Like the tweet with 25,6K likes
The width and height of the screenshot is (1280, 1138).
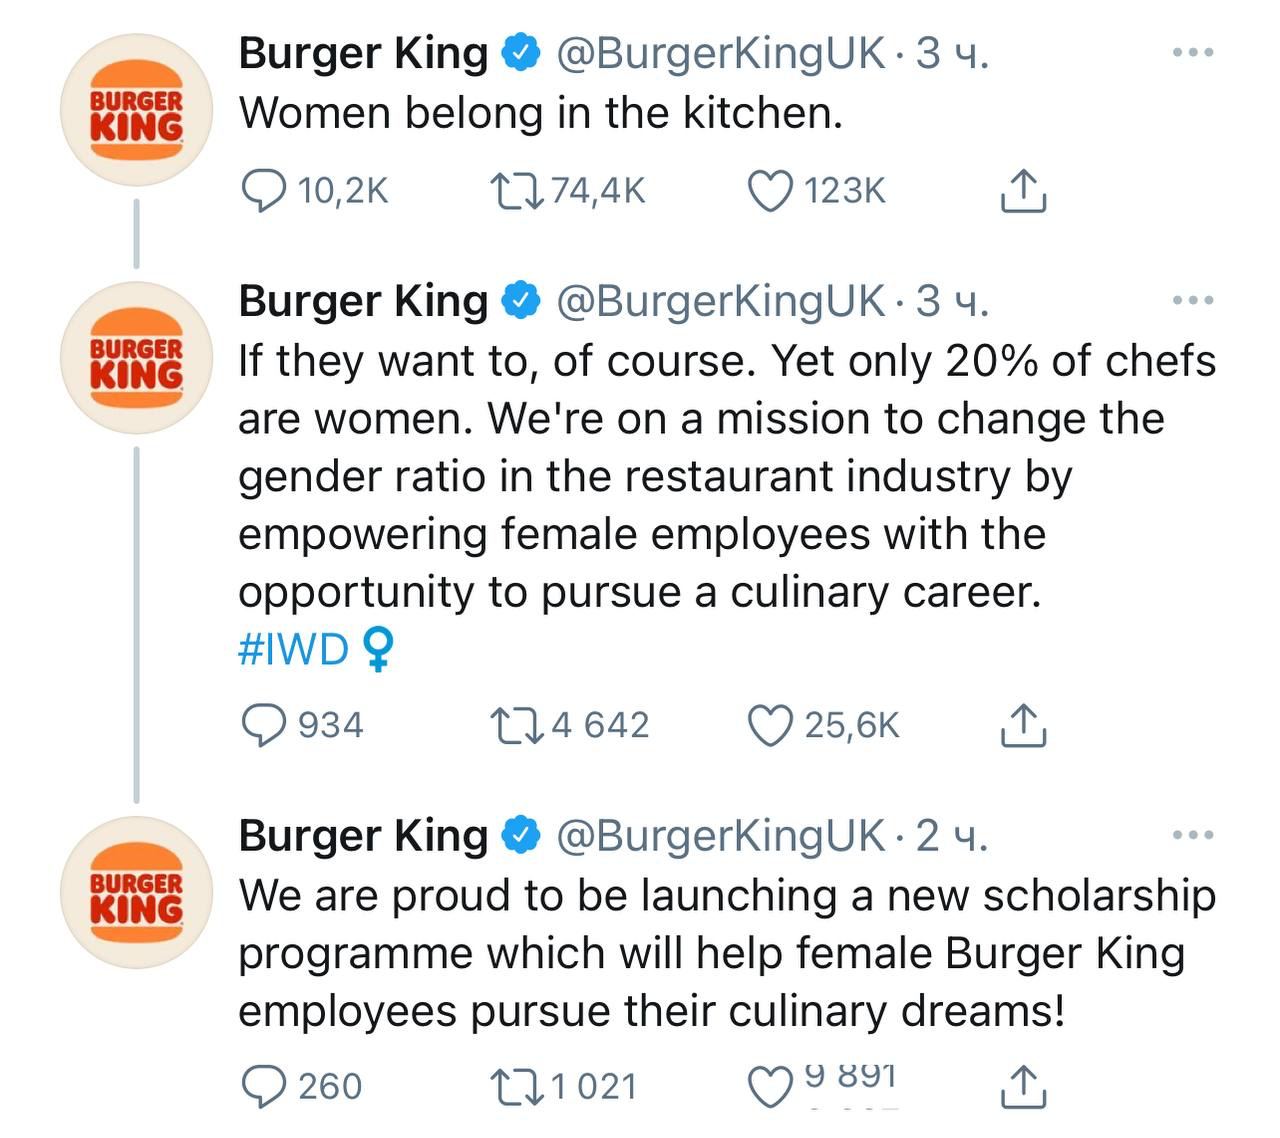770,725
